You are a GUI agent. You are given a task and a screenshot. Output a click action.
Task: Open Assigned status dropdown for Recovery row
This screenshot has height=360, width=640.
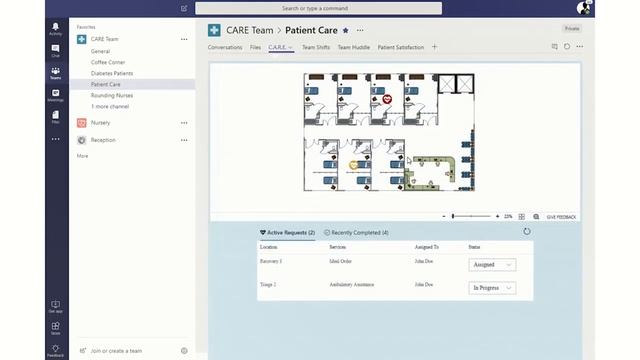point(492,265)
